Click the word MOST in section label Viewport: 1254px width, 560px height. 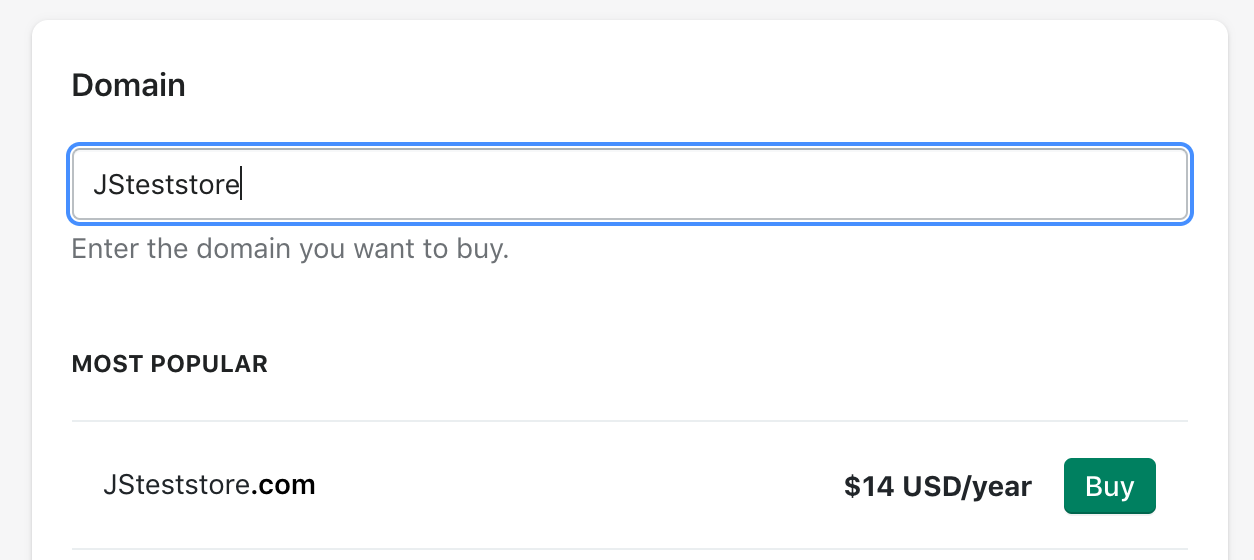[105, 364]
